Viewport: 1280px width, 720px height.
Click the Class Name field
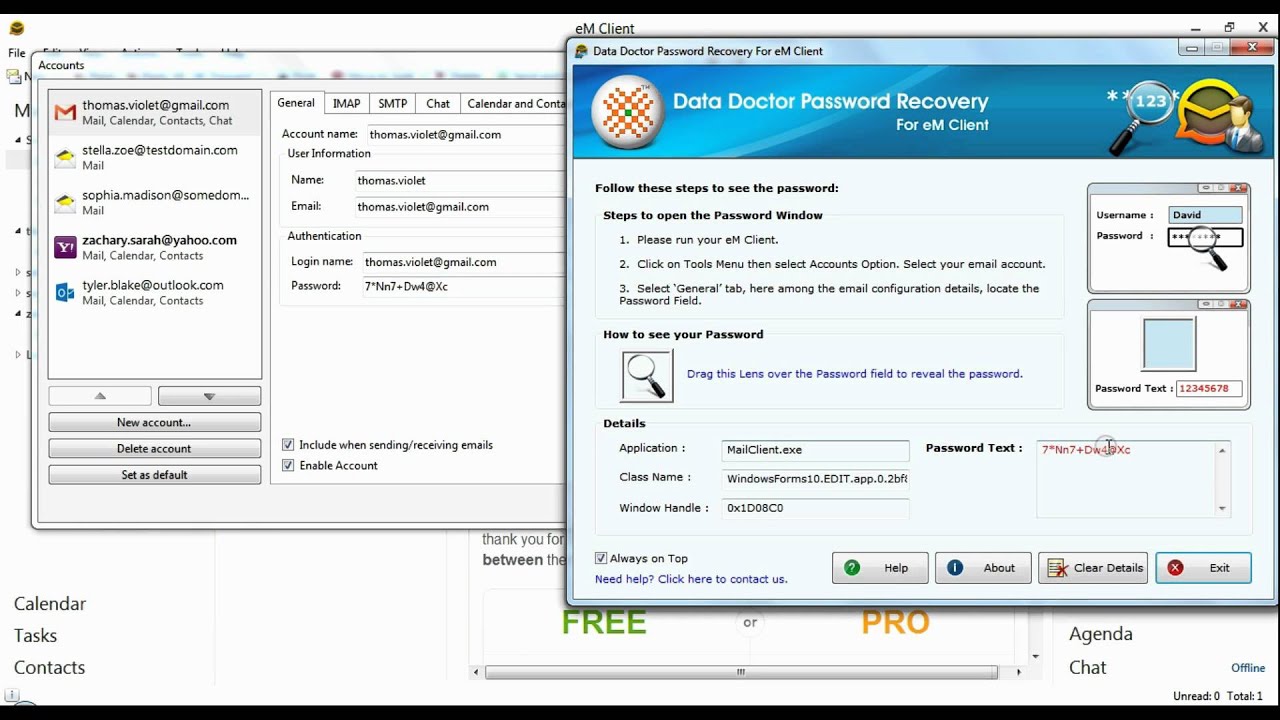pos(815,479)
